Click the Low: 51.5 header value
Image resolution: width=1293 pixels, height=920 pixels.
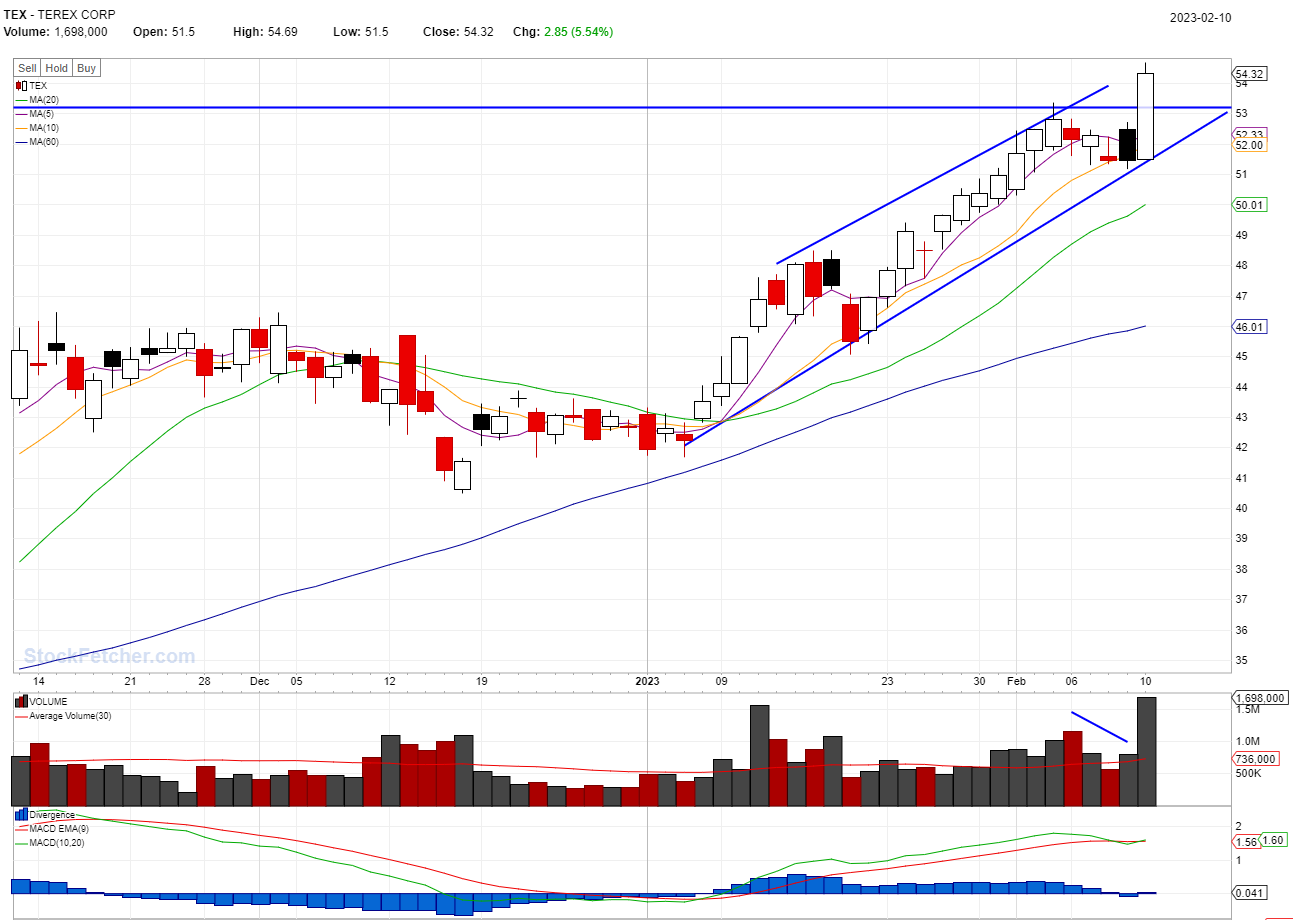pyautogui.click(x=361, y=32)
